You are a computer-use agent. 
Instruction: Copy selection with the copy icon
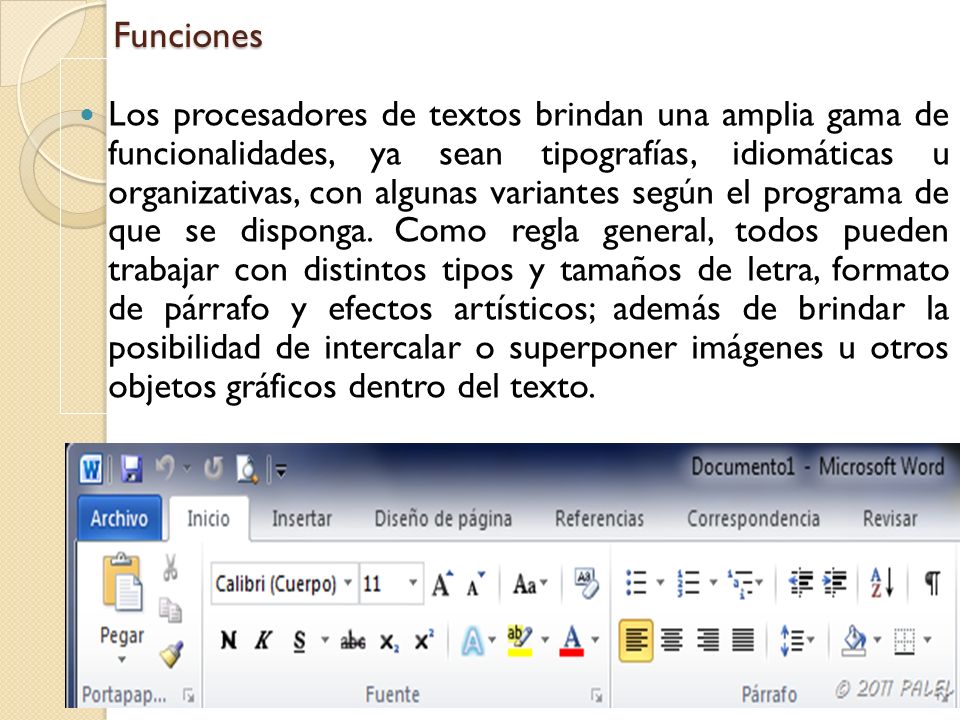170,610
